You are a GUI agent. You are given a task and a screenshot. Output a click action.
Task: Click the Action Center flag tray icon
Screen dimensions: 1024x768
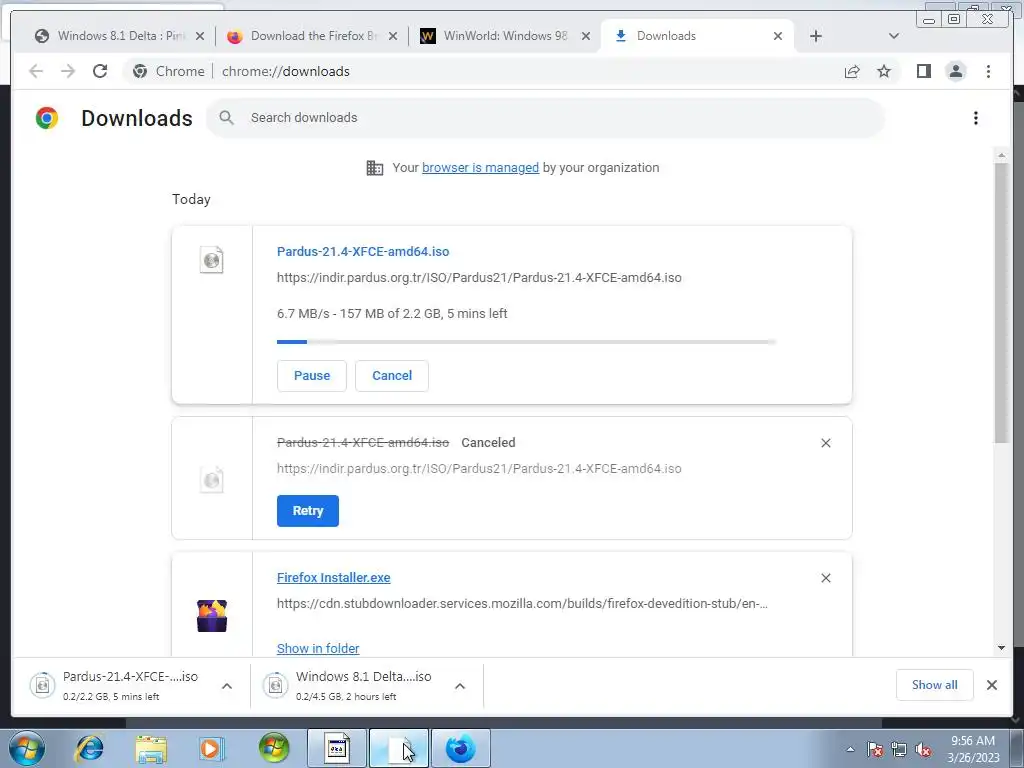coord(875,749)
